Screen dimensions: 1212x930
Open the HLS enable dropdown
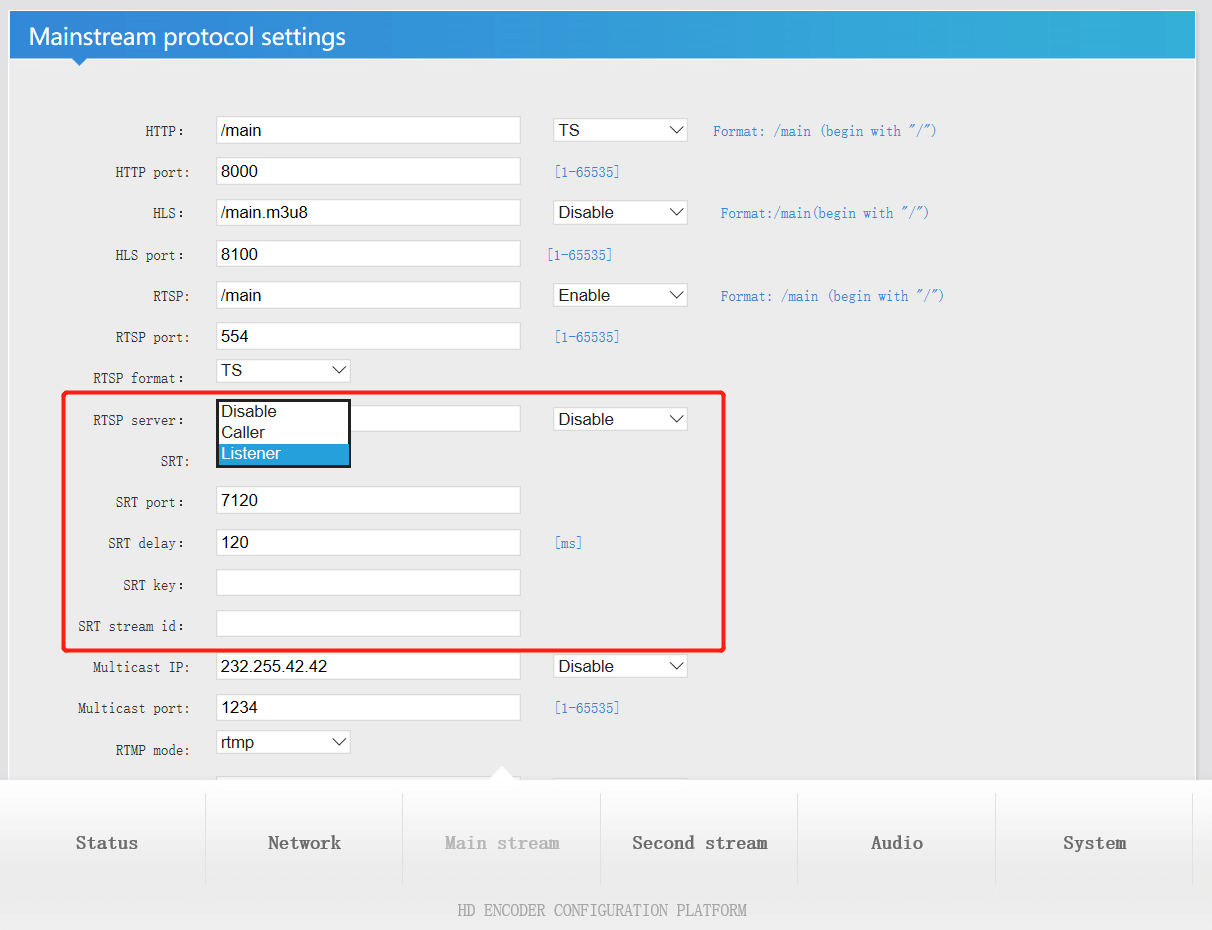tap(619, 212)
